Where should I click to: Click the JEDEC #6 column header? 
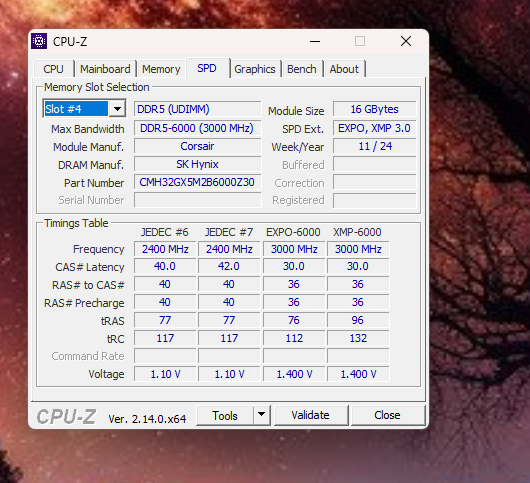point(165,232)
